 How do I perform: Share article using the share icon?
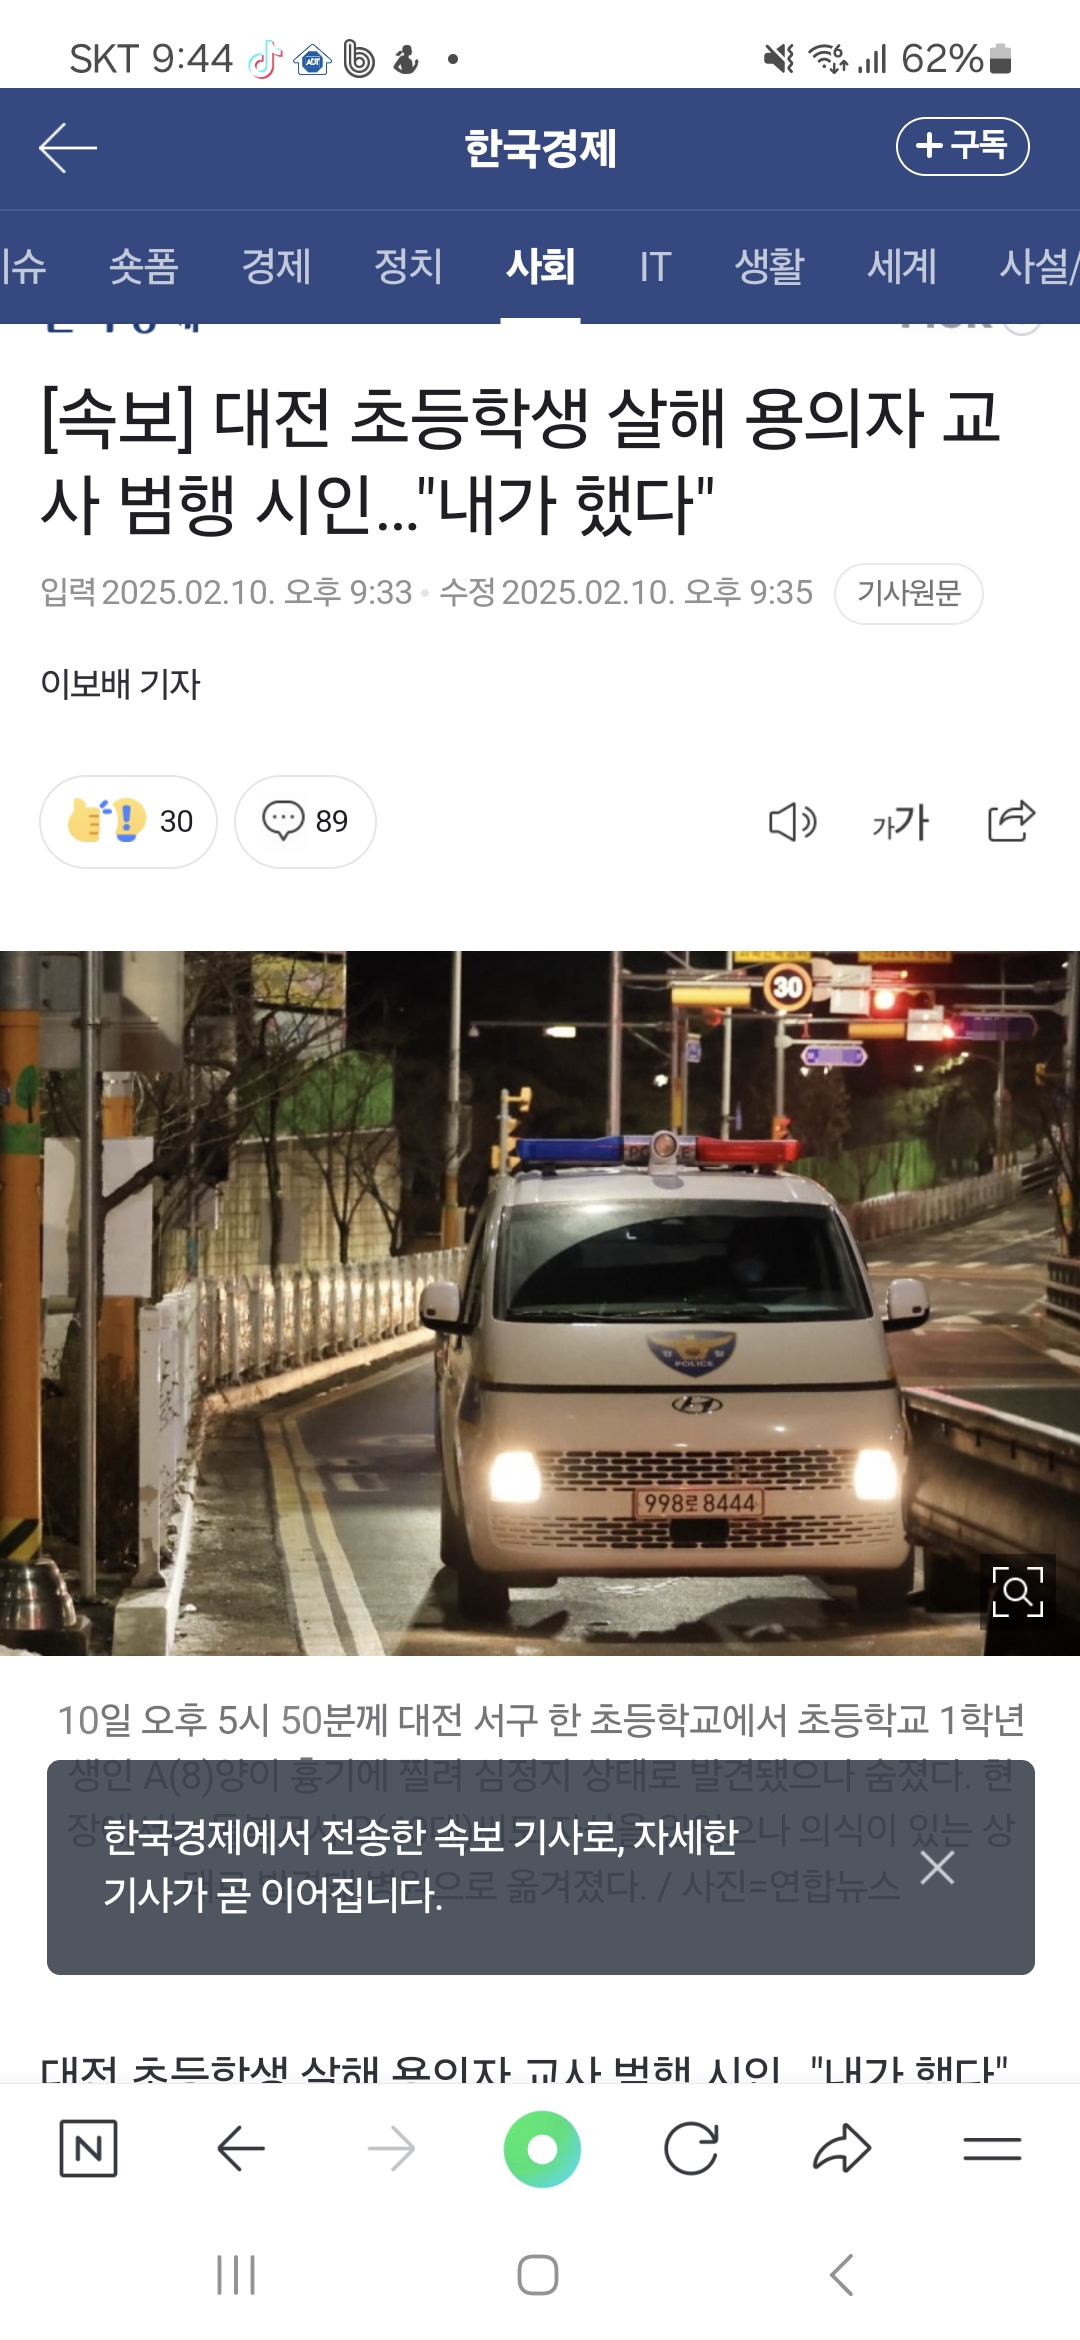click(1011, 821)
